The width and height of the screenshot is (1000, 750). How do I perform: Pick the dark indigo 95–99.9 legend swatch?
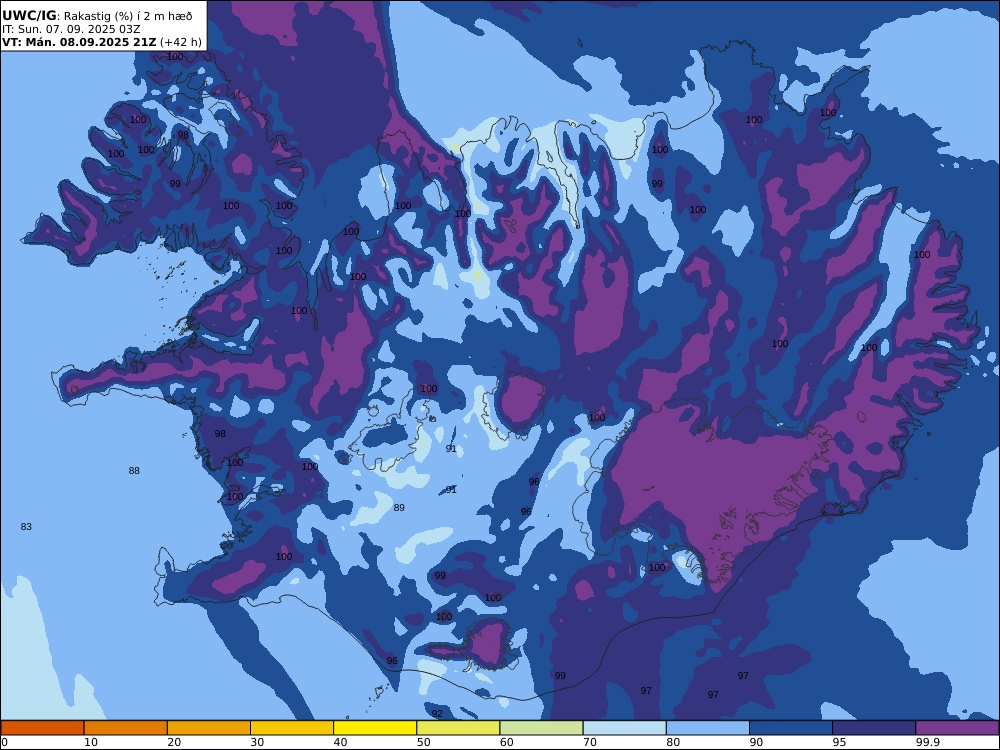point(874,728)
